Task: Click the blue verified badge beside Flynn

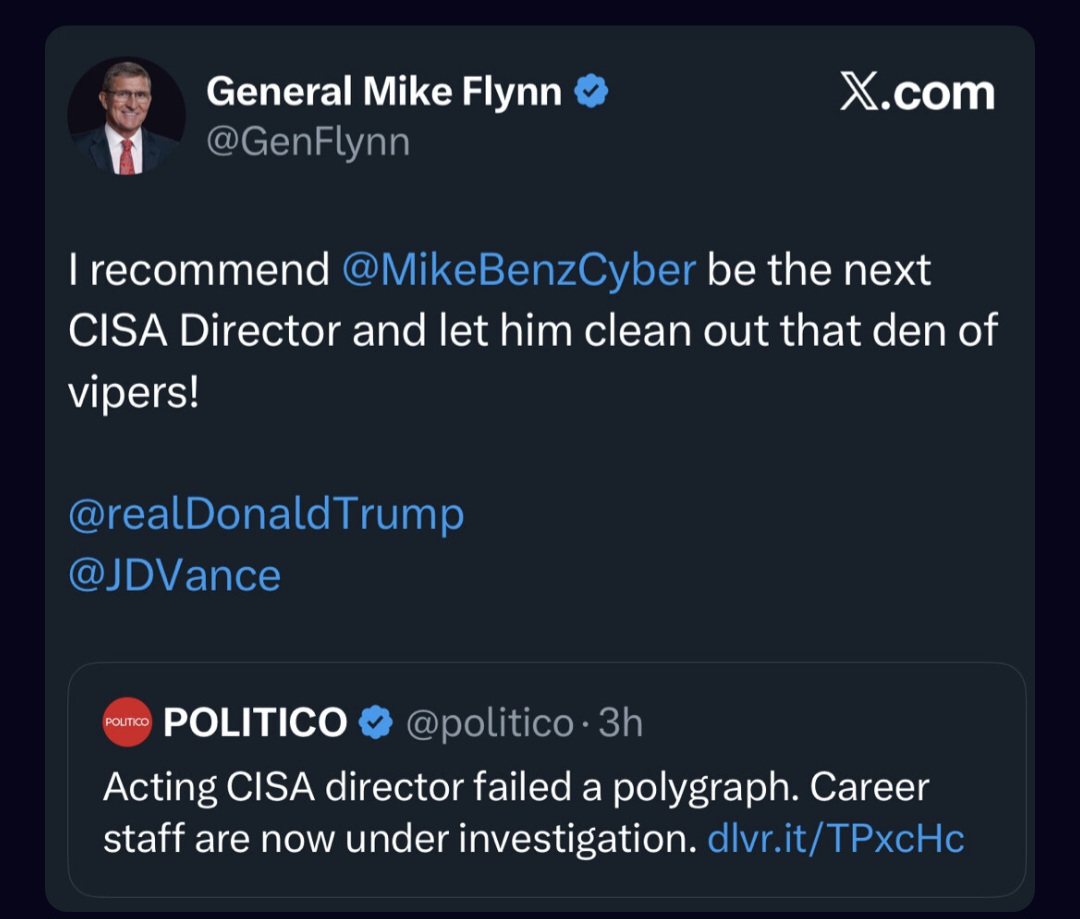Action: (x=592, y=93)
